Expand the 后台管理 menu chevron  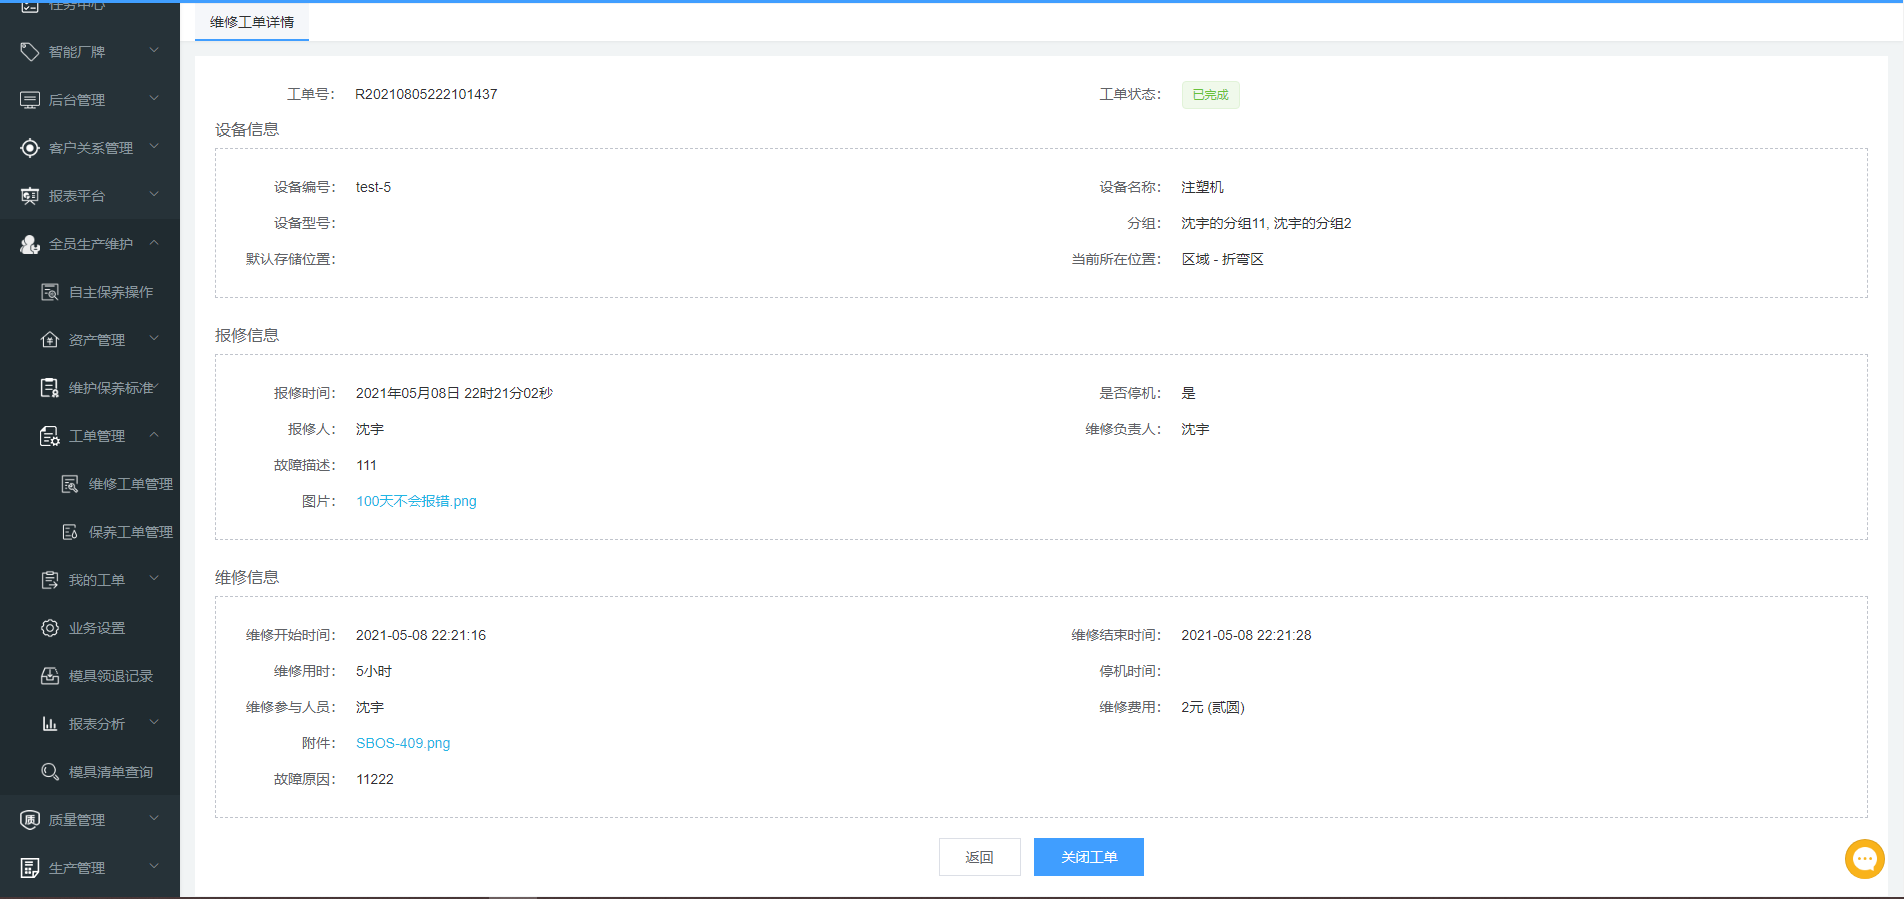pyautogui.click(x=154, y=99)
